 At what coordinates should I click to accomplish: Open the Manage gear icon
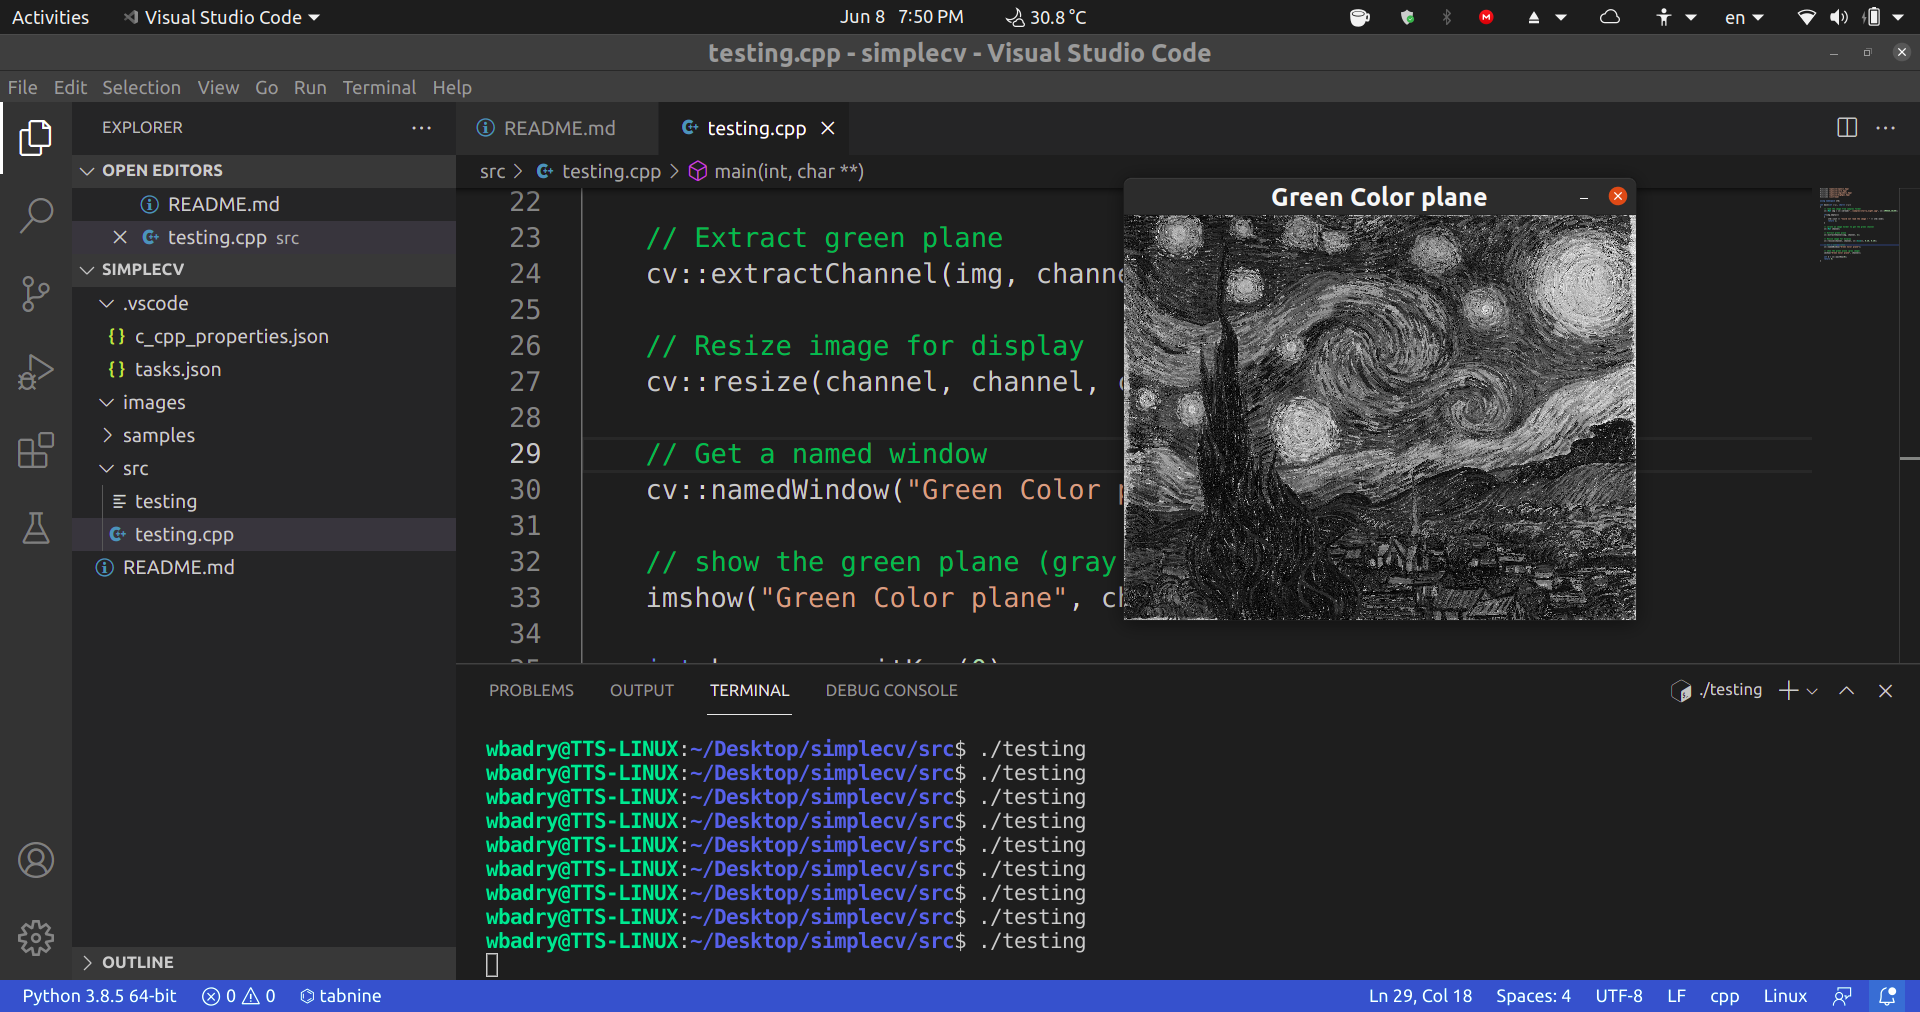coord(36,938)
